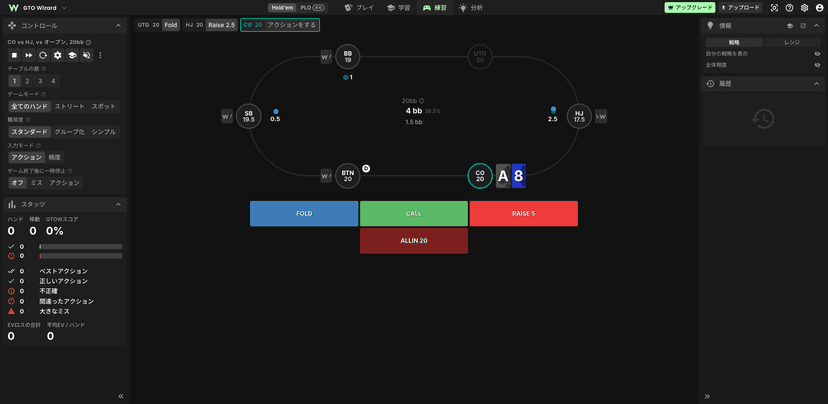Click info icon next to テーブルの数
The image size is (828, 404).
[43, 69]
